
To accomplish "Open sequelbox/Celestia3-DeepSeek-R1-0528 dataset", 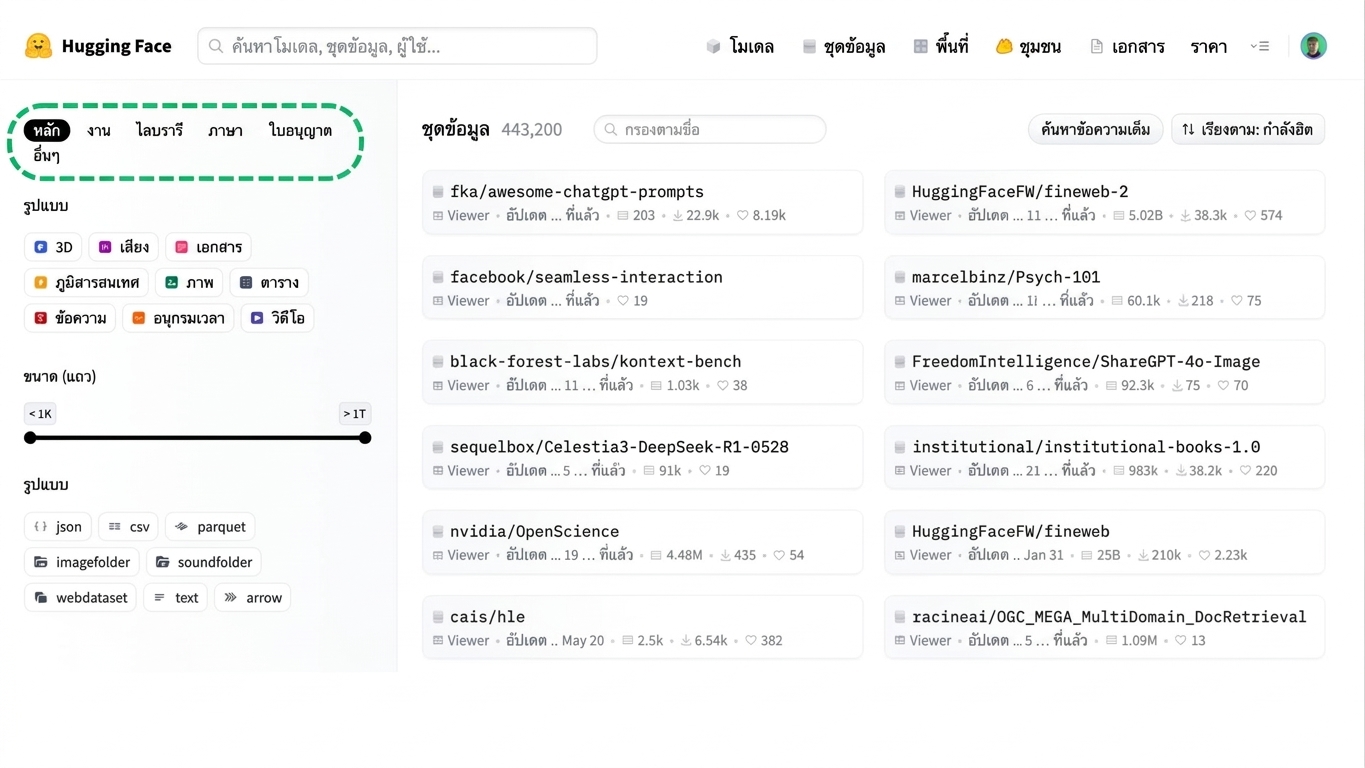I will [642, 457].
